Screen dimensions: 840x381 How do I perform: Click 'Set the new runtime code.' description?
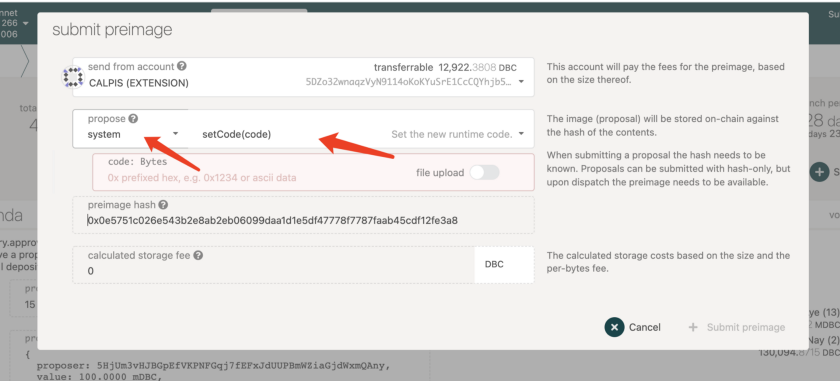pyautogui.click(x=452, y=134)
